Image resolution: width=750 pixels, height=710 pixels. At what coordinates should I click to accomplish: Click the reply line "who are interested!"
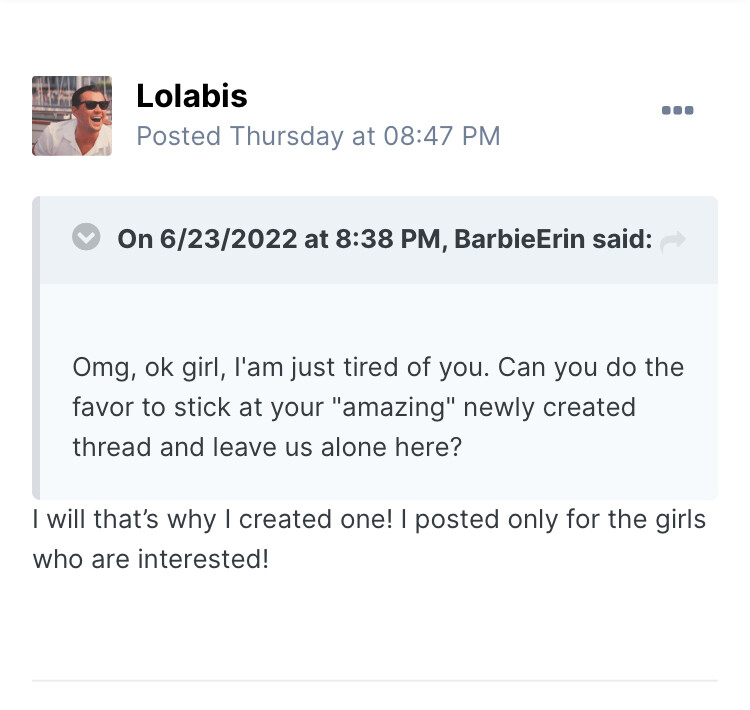coord(151,559)
